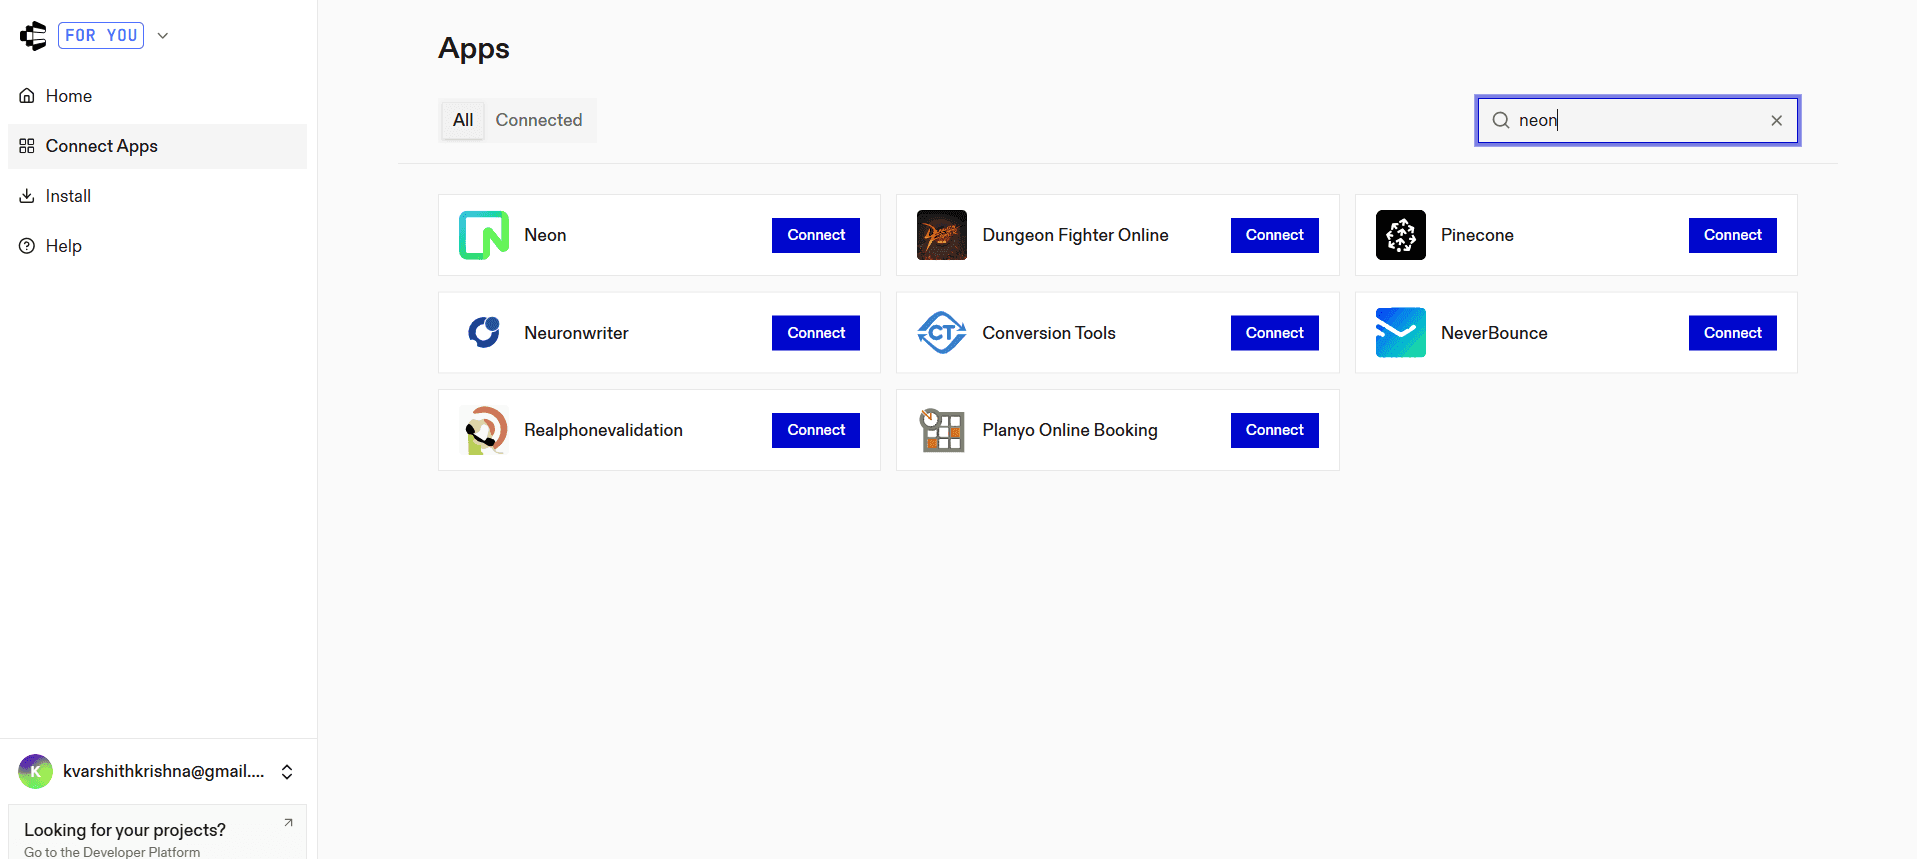Expand the account switcher chevrons

coord(287,772)
